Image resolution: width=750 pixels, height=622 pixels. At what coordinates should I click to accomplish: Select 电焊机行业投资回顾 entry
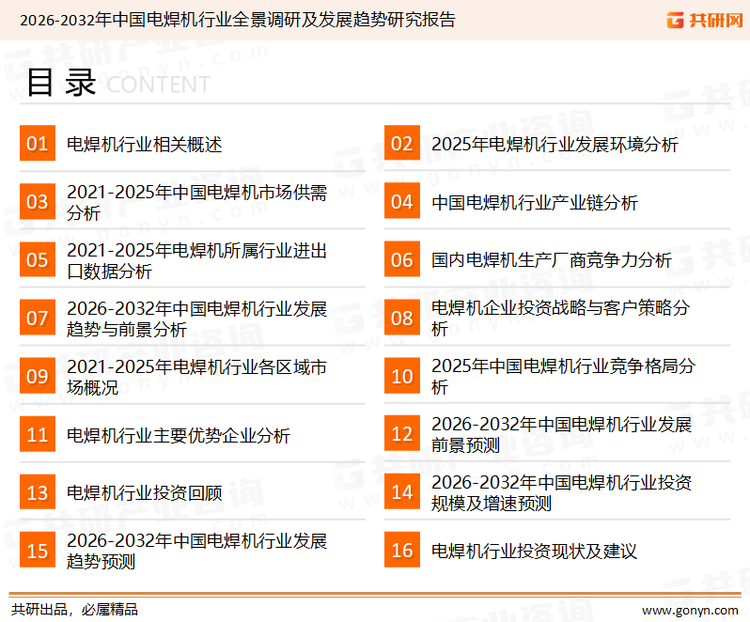click(x=144, y=492)
